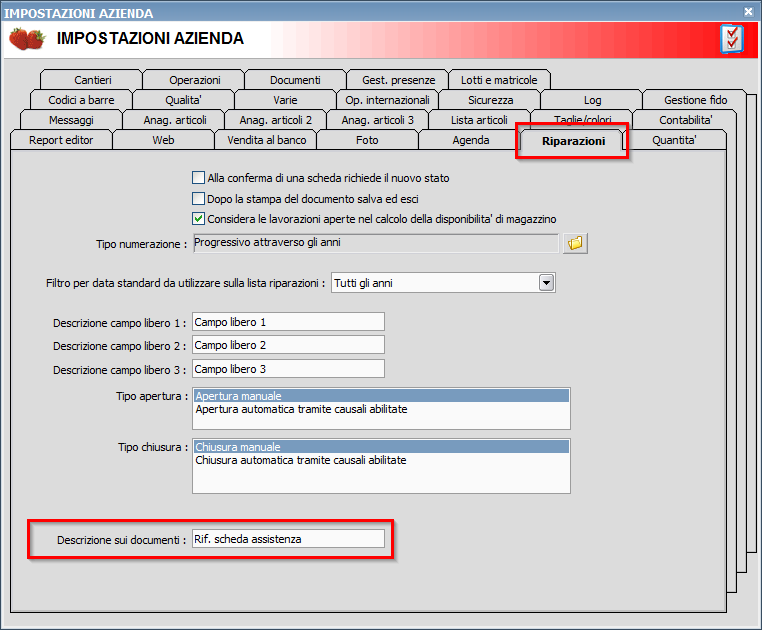Switch to the Foto tab
The image size is (762, 630).
click(x=367, y=140)
